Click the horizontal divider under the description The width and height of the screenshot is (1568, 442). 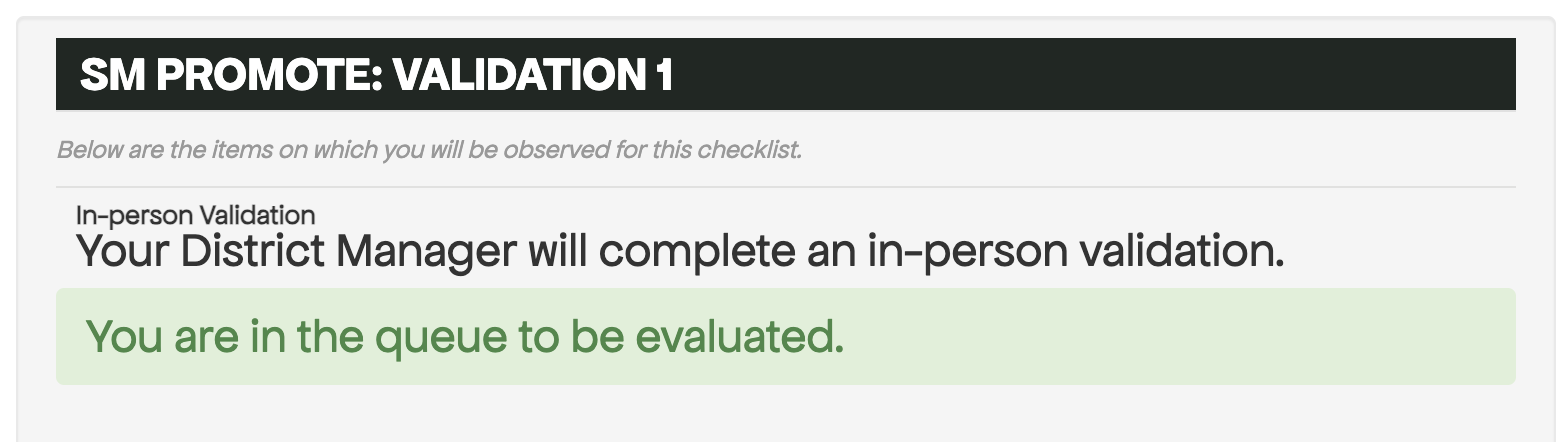point(785,187)
